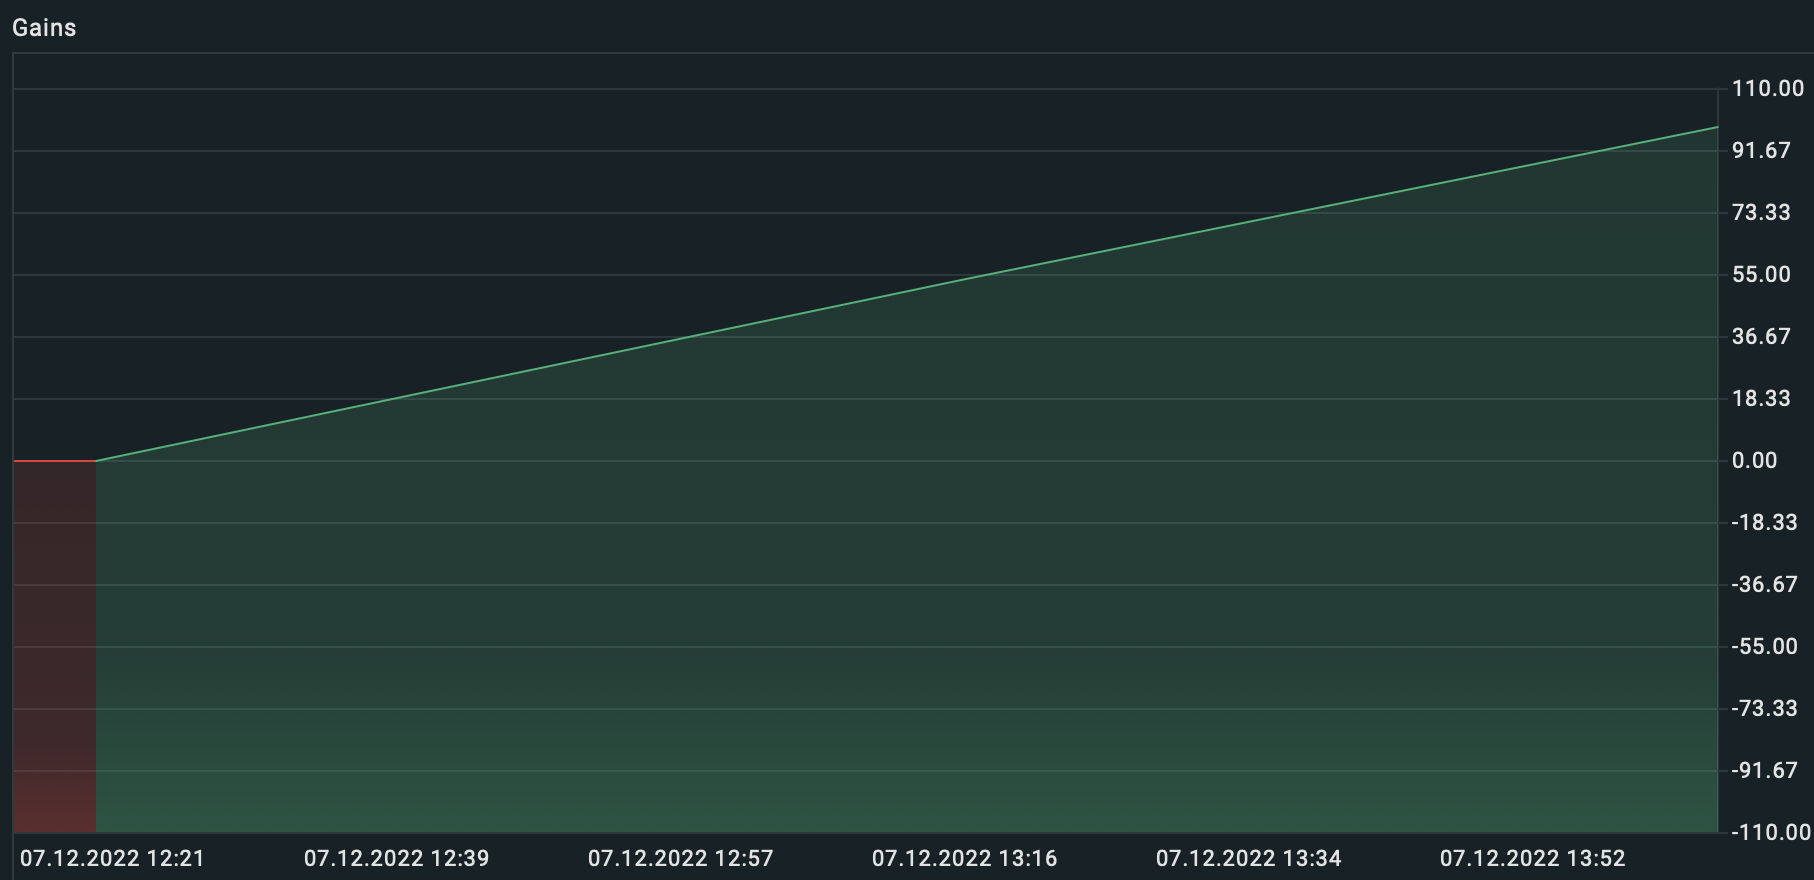Click the red flat line segment
This screenshot has height=880, width=1814.
pos(55,461)
